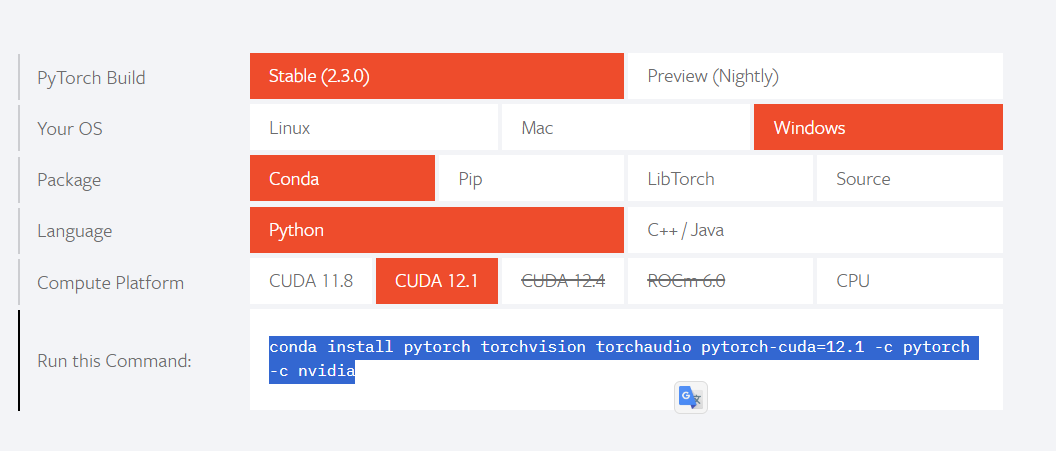The image size is (1056, 451).
Task: Click the Compute Platform row label
Action: tap(110, 283)
